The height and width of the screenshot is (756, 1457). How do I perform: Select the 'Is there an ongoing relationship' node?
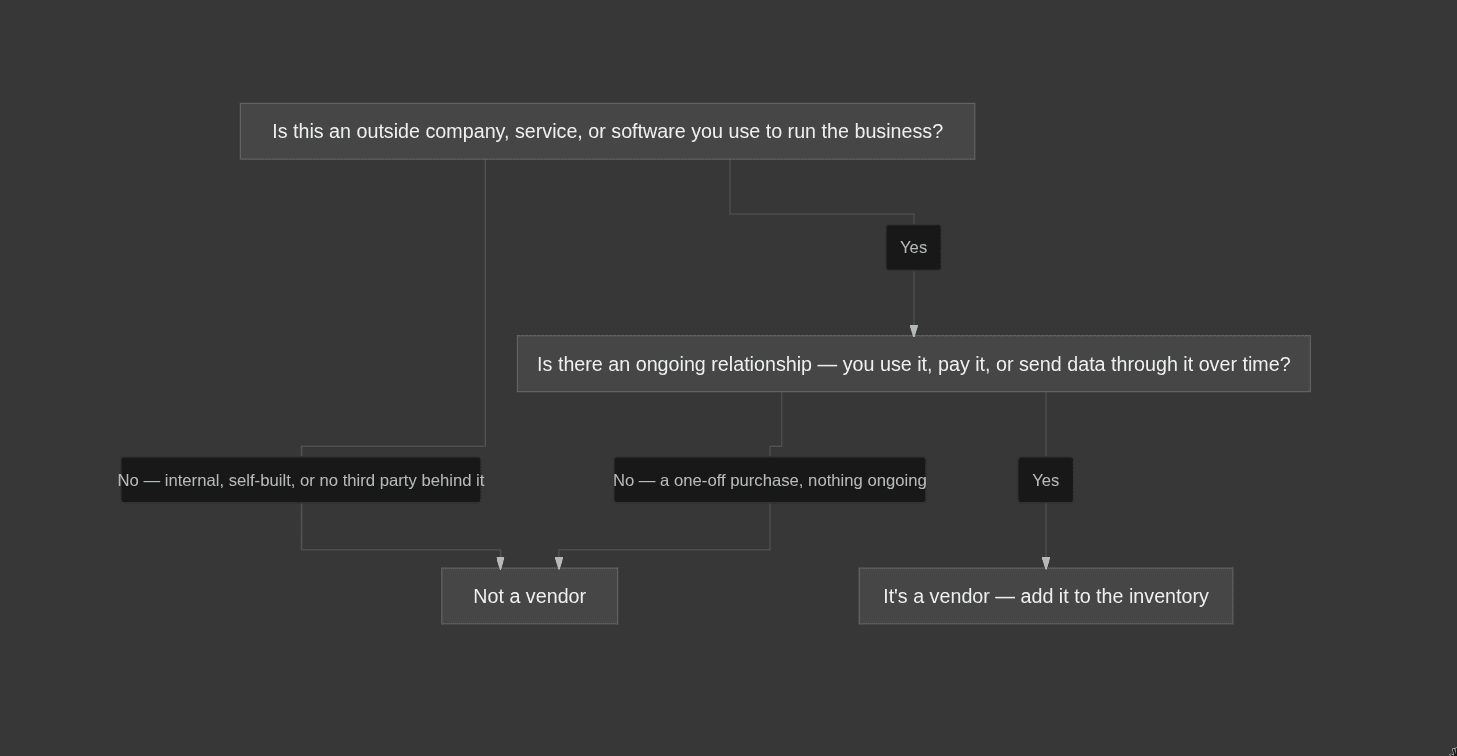pos(913,364)
